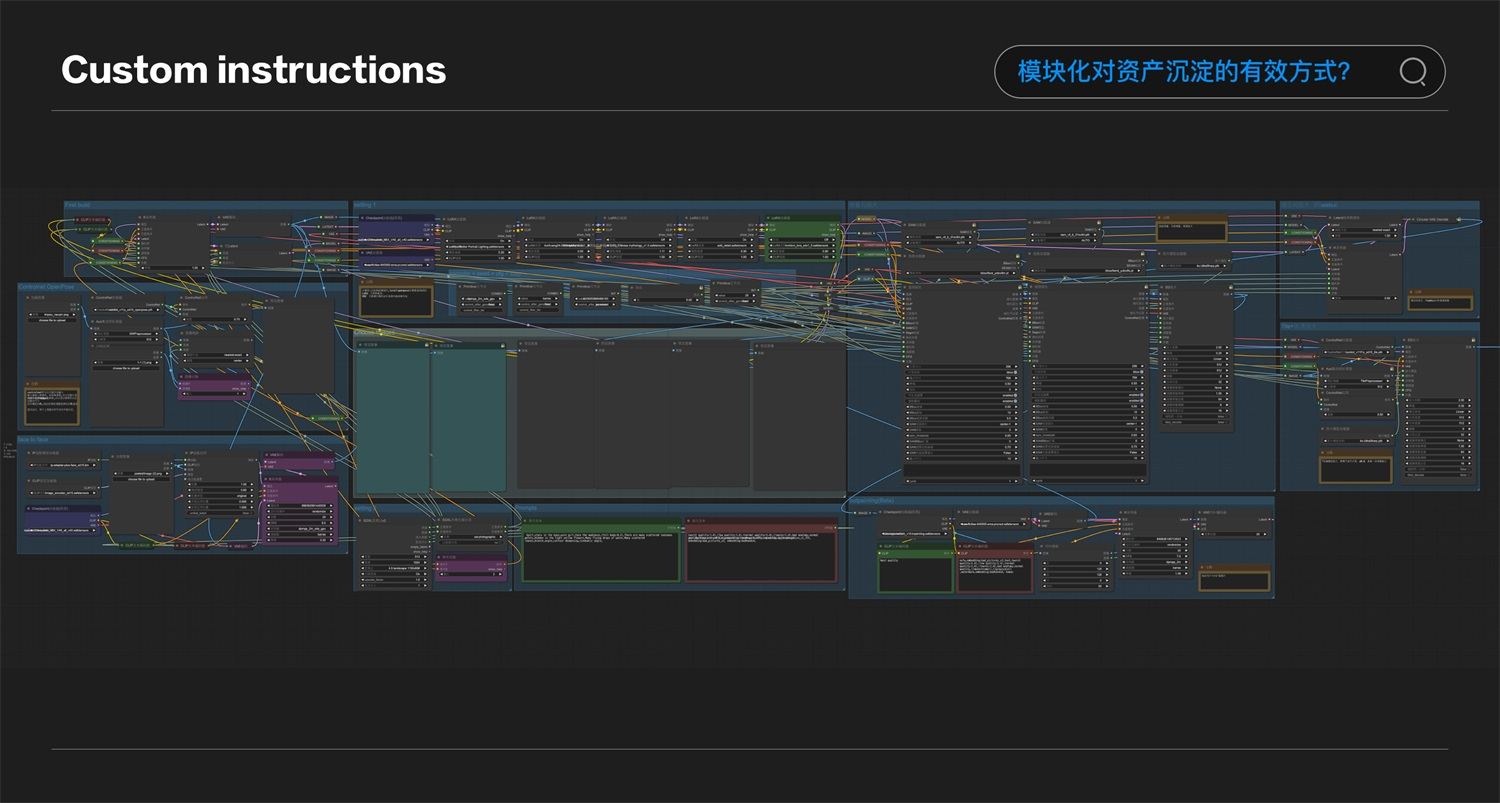Collapse the Circular VAE Decode node
This screenshot has height=803, width=1500.
point(1413,219)
